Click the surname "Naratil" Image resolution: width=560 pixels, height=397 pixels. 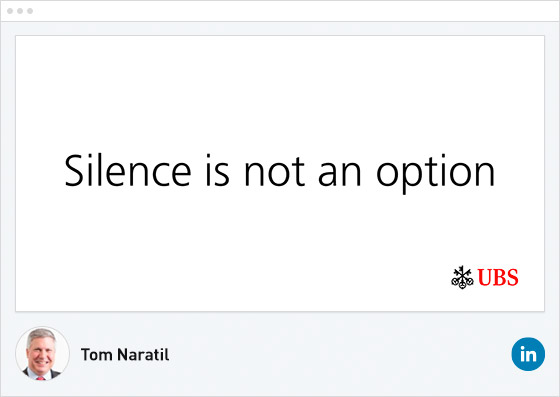143,355
